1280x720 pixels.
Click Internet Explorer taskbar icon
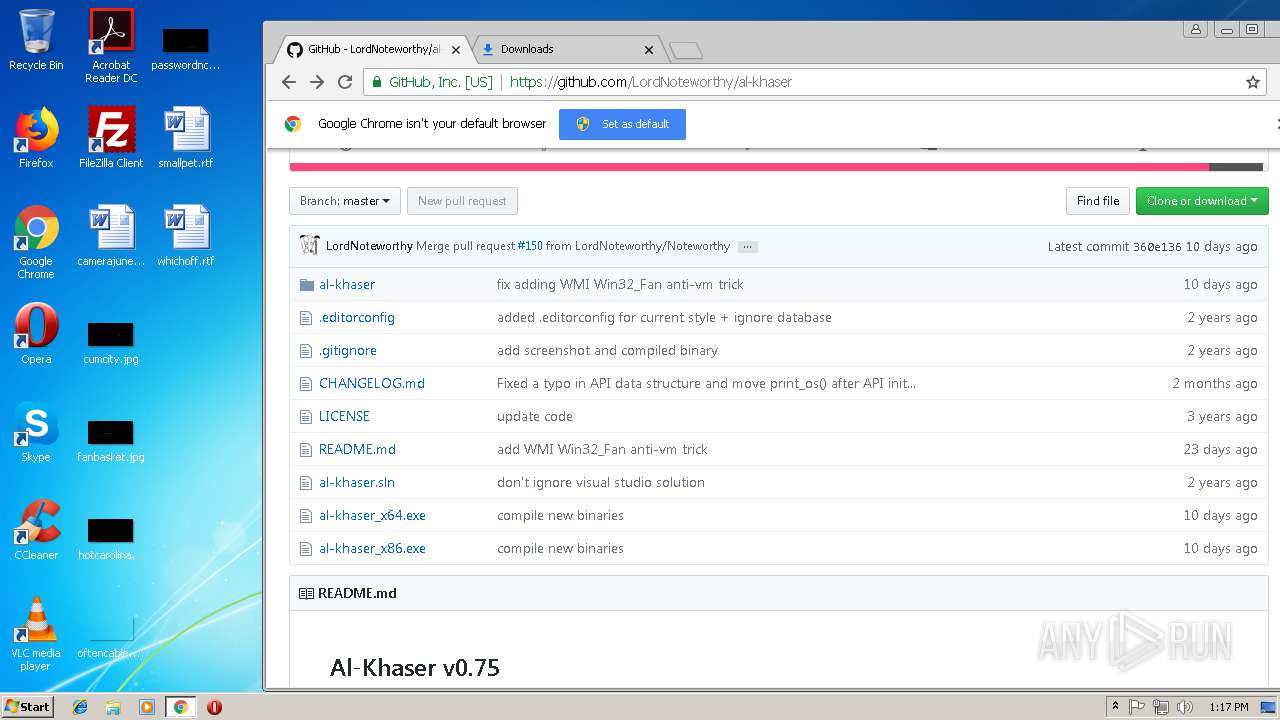(x=80, y=707)
